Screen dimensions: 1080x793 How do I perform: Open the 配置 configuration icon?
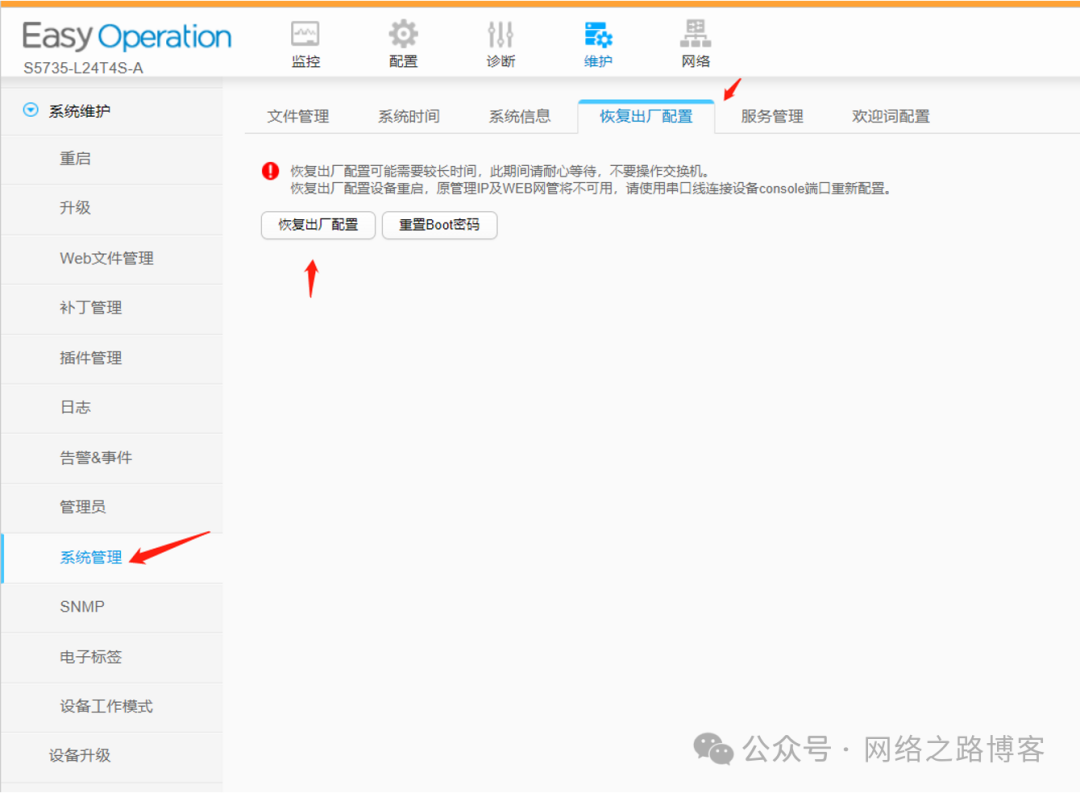click(402, 42)
